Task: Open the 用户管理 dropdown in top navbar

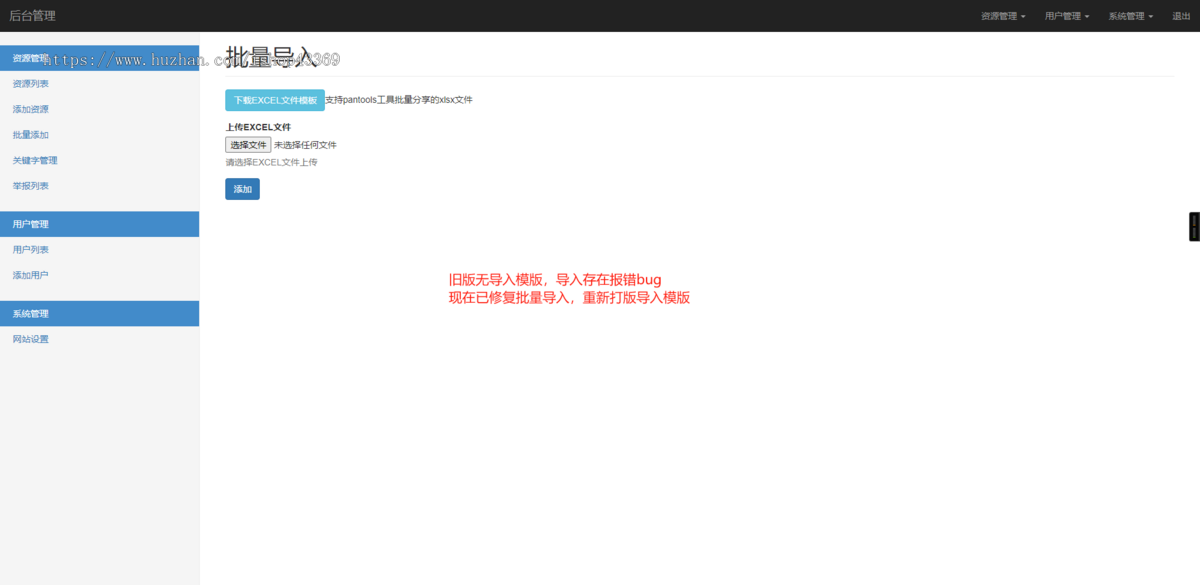Action: [1067, 16]
